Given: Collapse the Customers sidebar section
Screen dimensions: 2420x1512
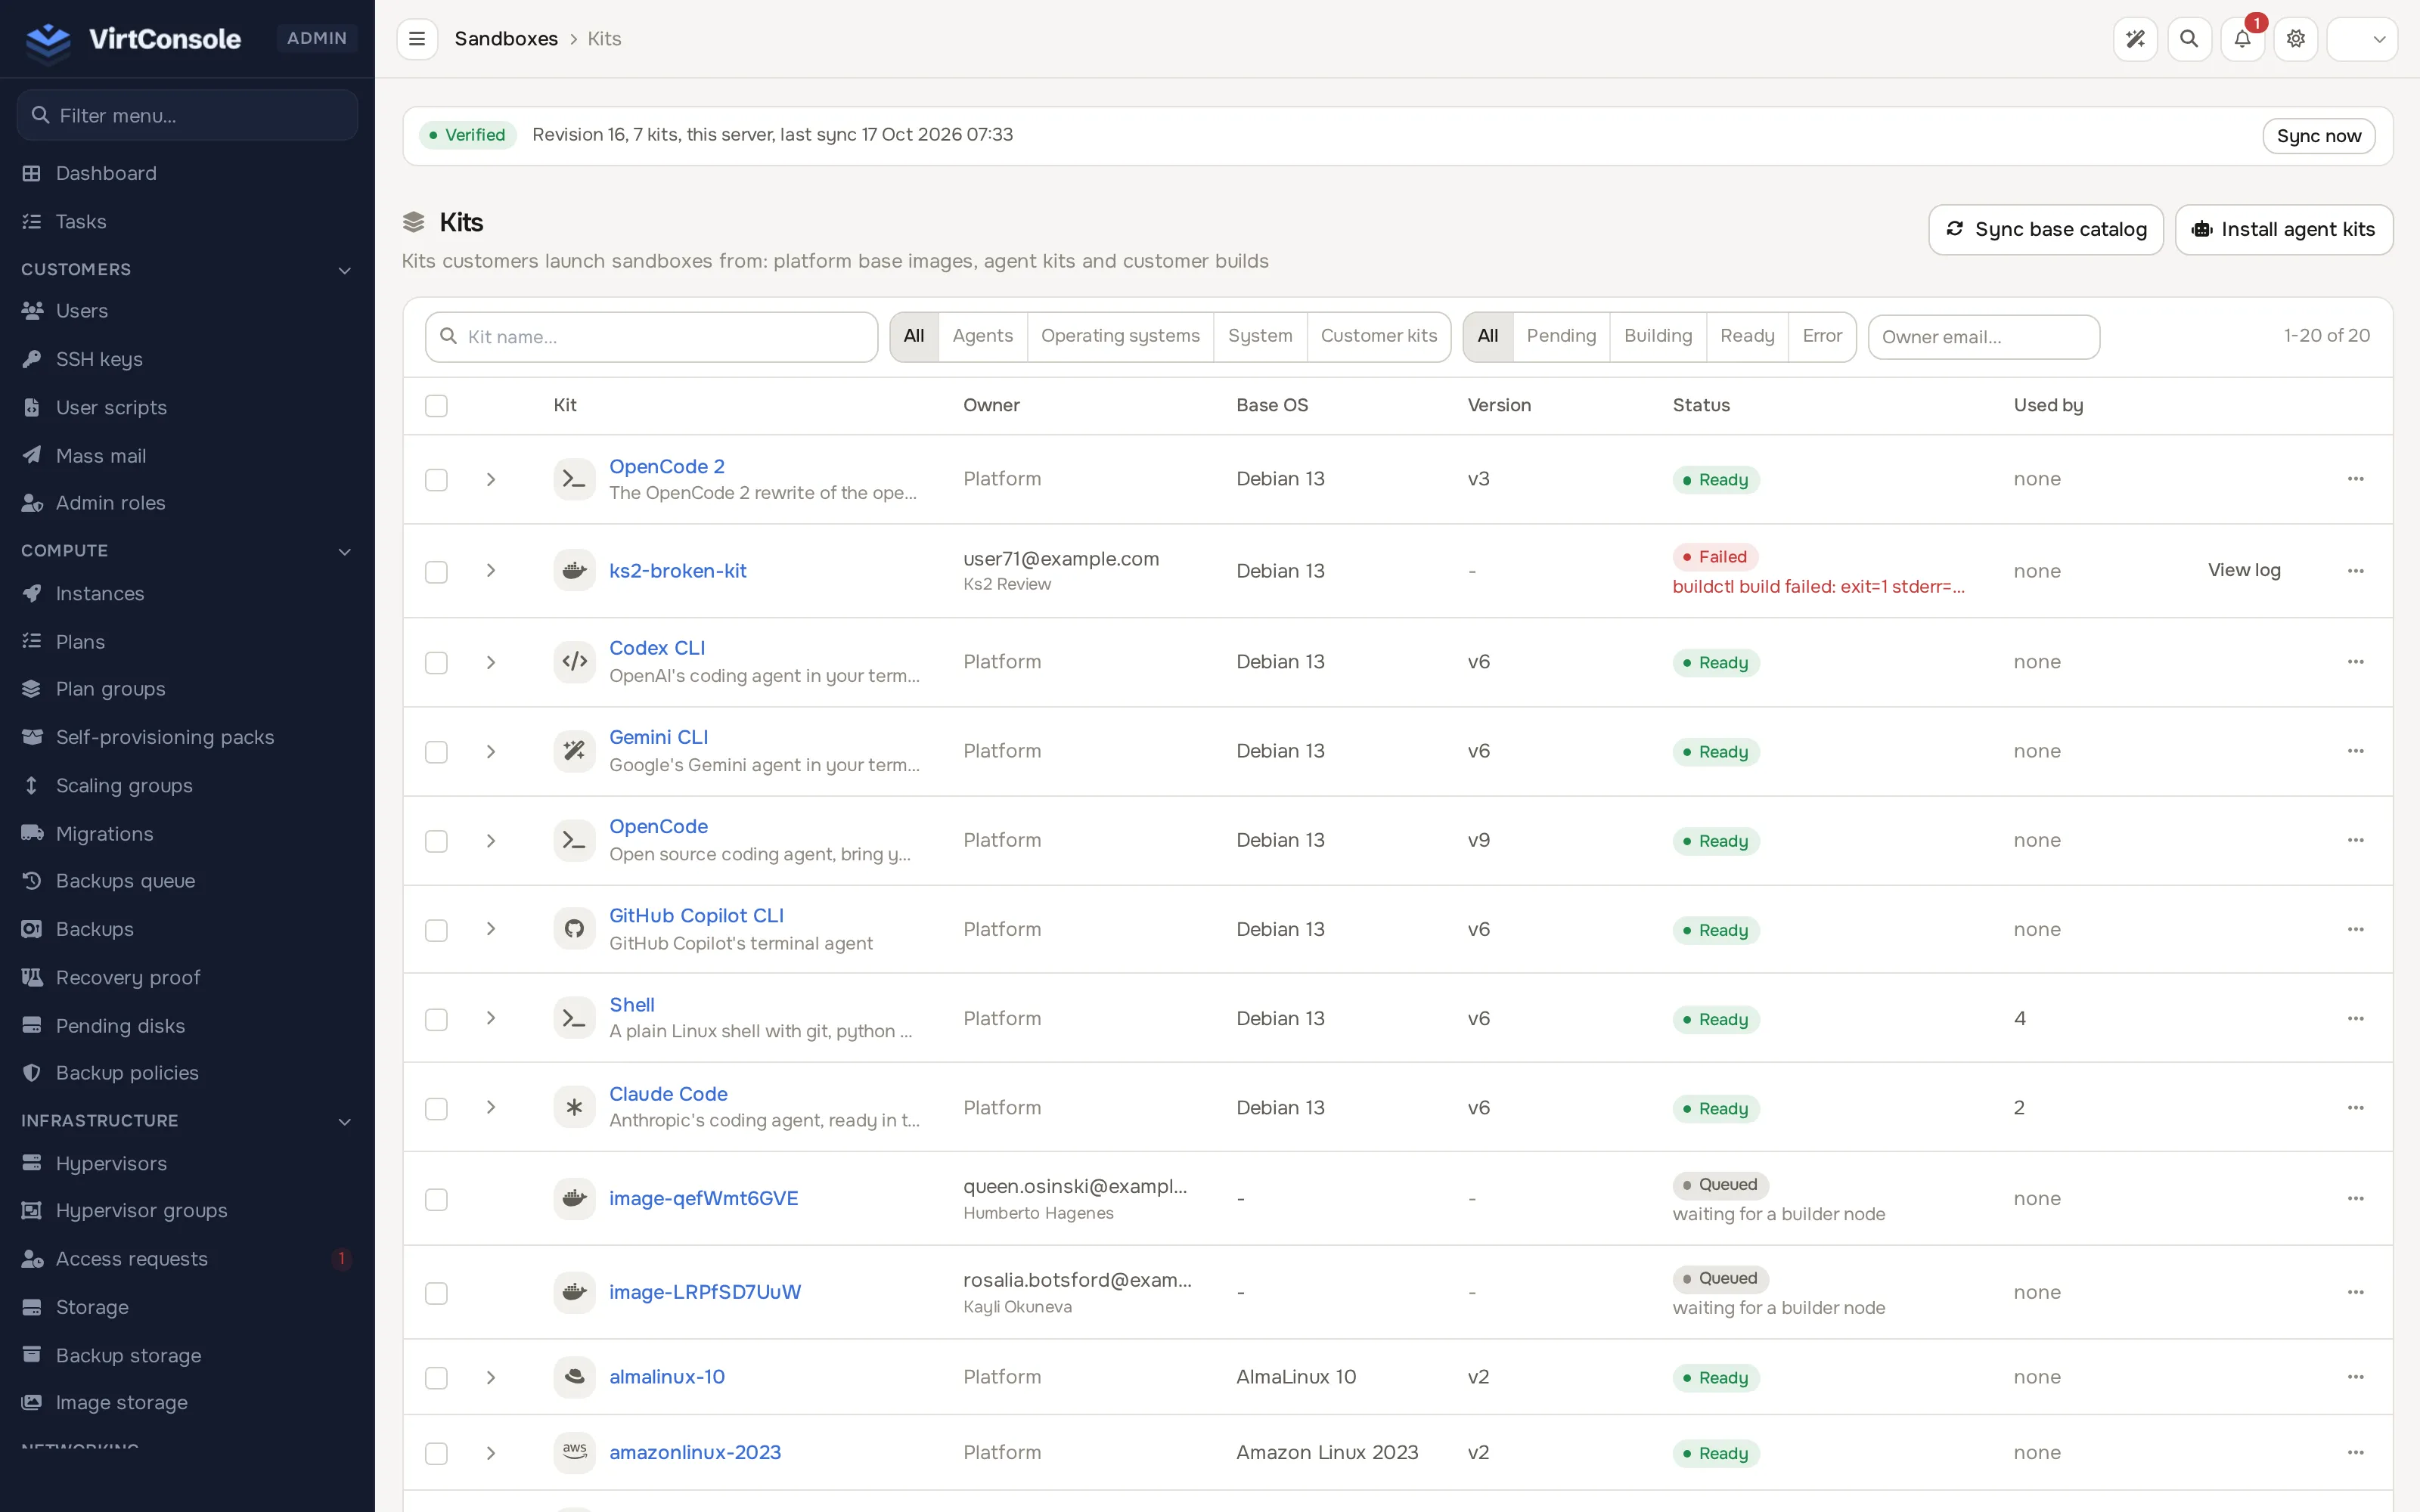Looking at the screenshot, I should (187, 269).
